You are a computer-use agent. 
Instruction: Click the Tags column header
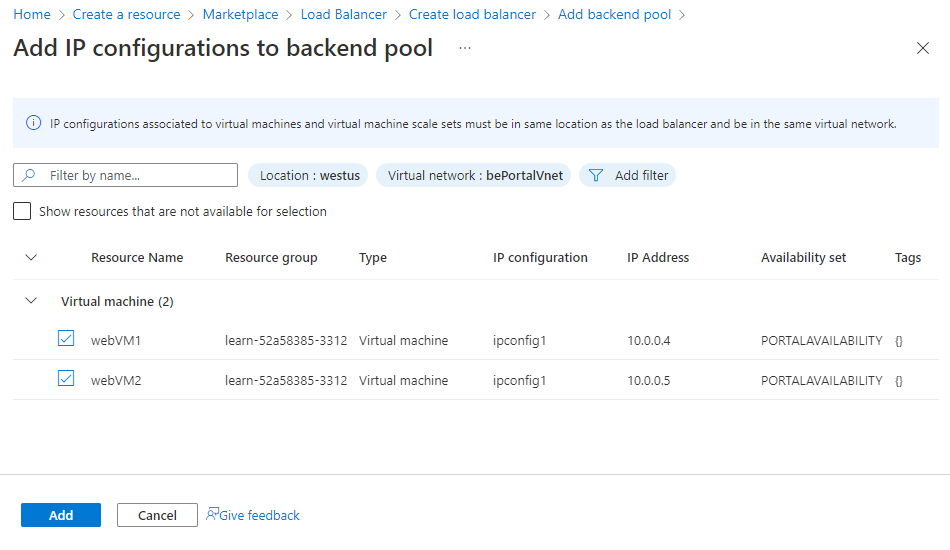coord(908,257)
